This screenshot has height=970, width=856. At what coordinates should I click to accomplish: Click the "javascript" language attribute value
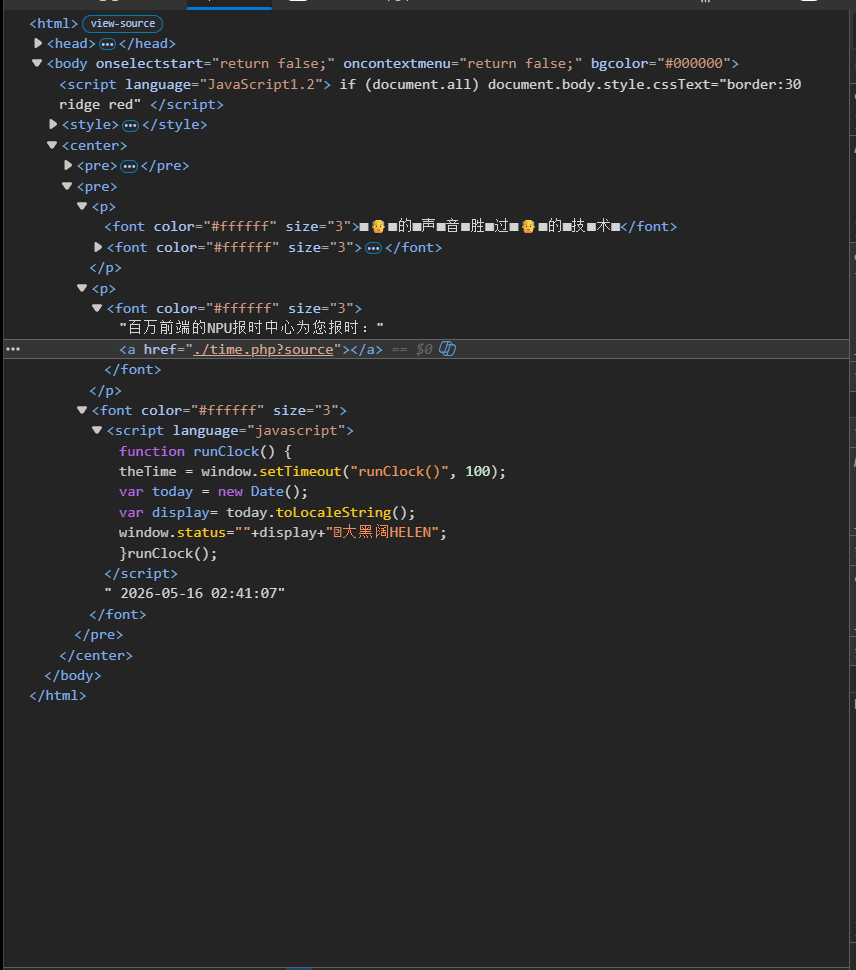click(296, 431)
